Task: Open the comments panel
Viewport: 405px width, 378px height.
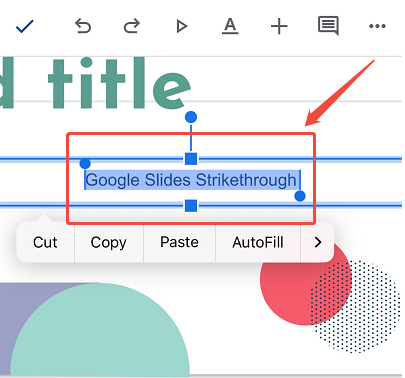Action: point(328,26)
